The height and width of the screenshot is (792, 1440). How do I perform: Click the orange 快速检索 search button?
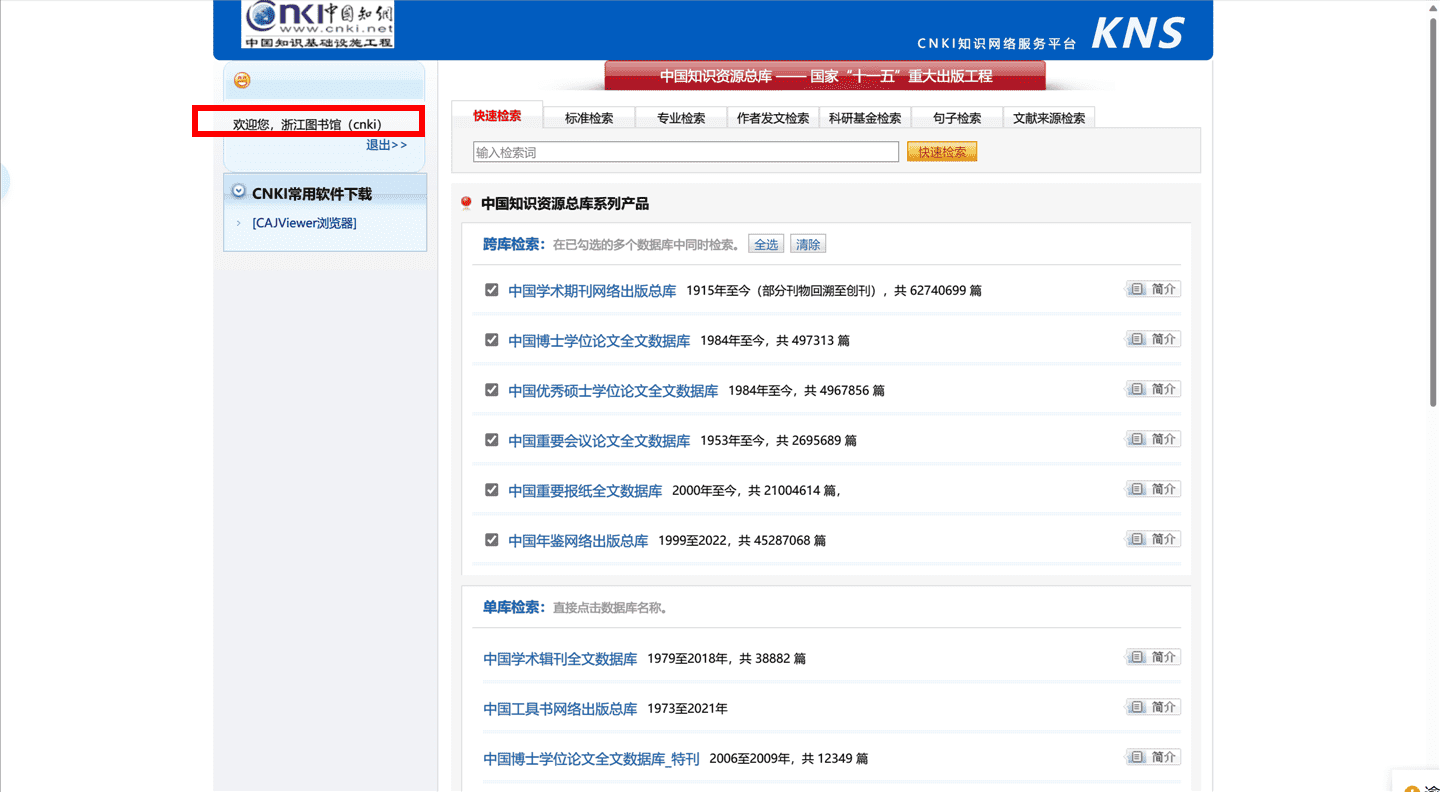coord(942,152)
